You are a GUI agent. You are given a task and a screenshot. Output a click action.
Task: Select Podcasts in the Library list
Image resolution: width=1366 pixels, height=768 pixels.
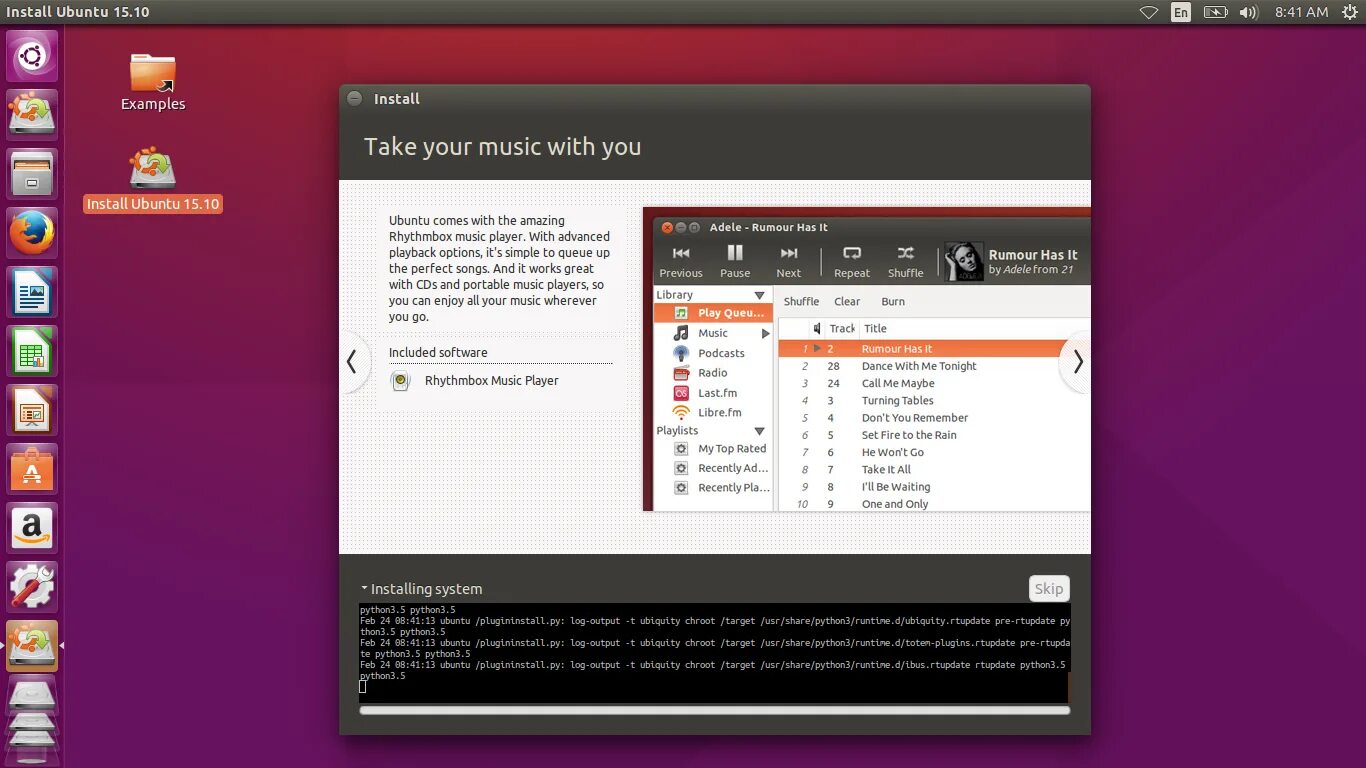point(713,353)
